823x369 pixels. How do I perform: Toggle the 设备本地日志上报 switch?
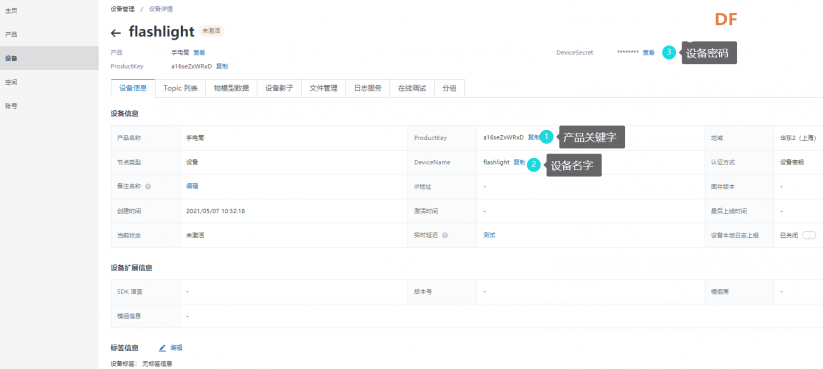pos(809,235)
